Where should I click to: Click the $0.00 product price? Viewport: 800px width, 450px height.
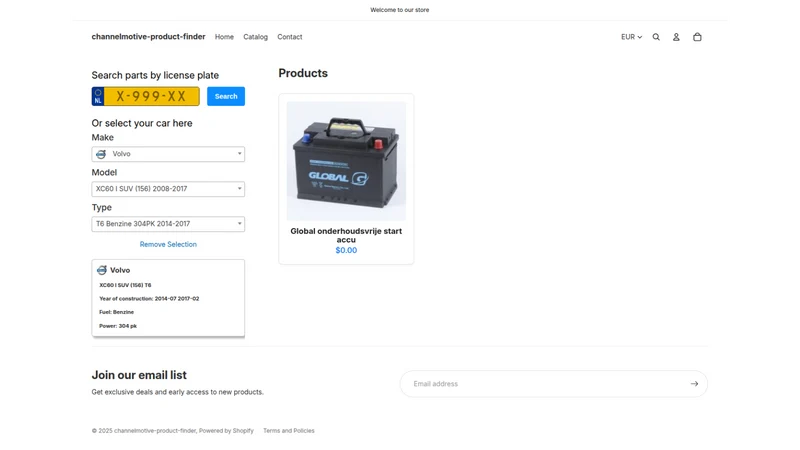(x=346, y=250)
